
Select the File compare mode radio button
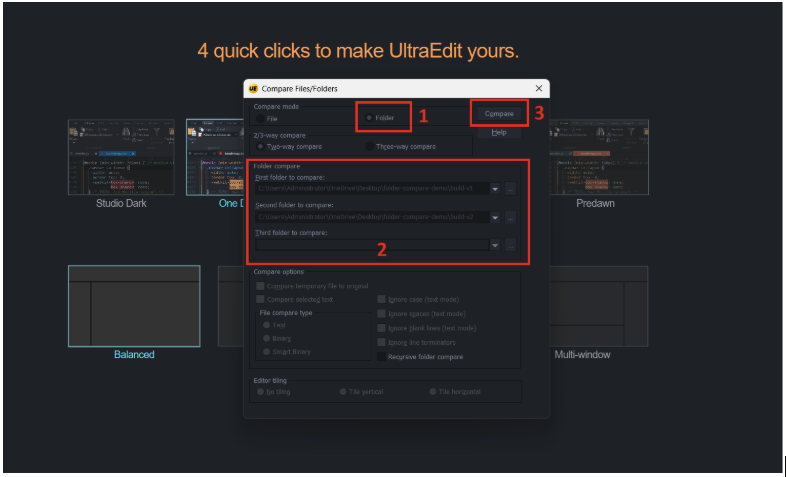(x=260, y=119)
